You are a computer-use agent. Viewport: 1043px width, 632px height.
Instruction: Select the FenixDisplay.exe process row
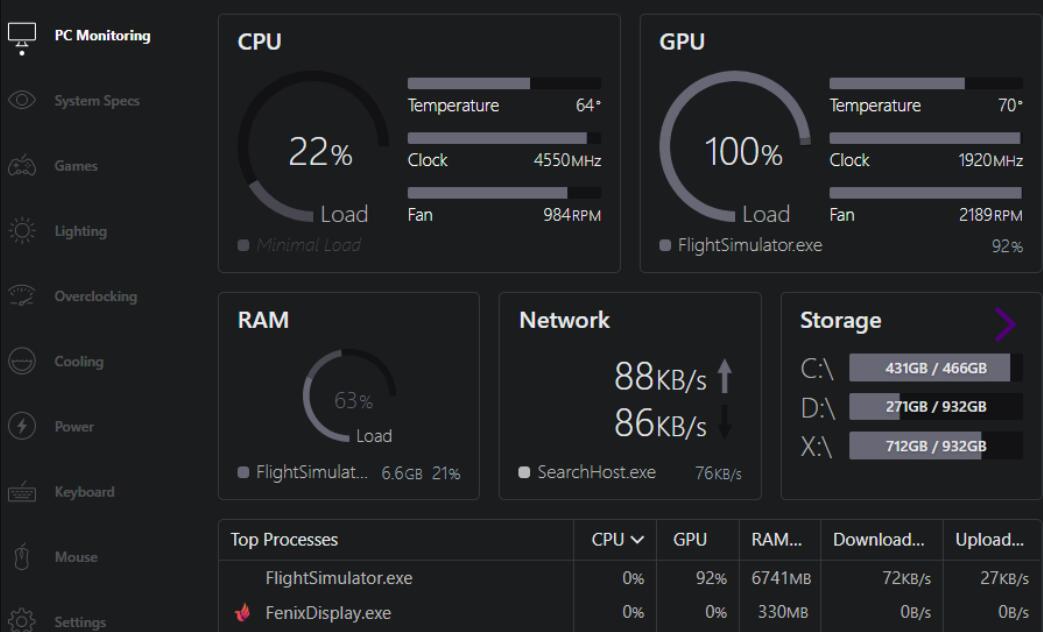point(630,612)
